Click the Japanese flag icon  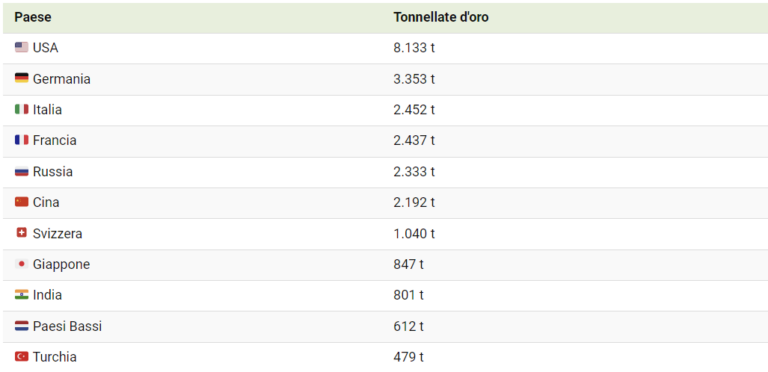pos(22,264)
